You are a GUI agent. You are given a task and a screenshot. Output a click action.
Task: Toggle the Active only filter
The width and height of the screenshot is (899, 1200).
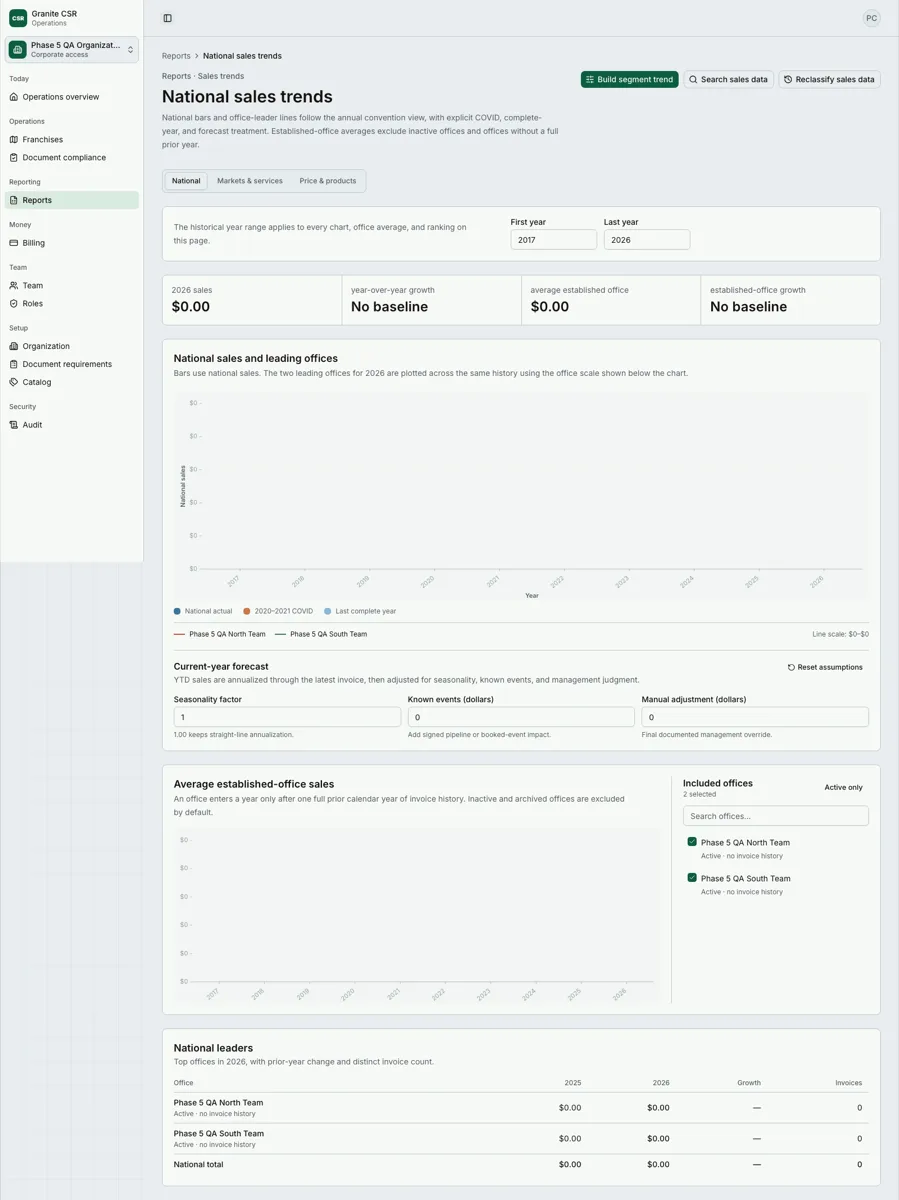click(x=843, y=787)
